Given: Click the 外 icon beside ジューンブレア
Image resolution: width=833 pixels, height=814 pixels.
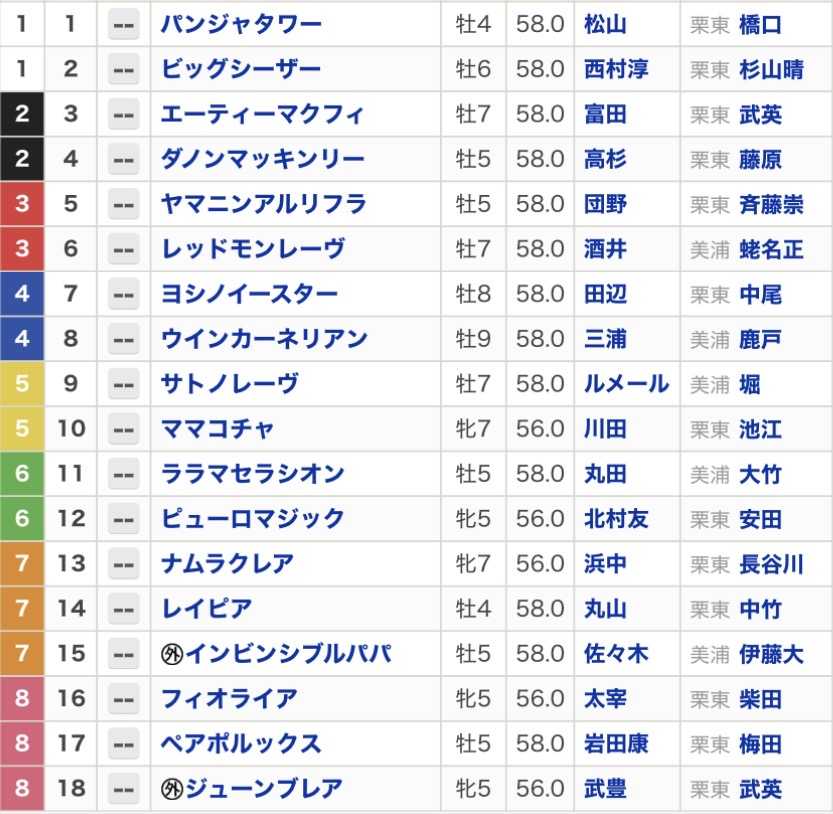Looking at the screenshot, I should click(x=172, y=789).
